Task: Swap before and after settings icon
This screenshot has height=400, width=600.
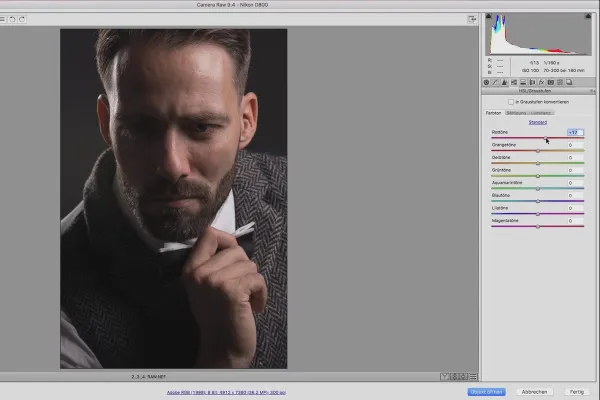Action: point(454,377)
